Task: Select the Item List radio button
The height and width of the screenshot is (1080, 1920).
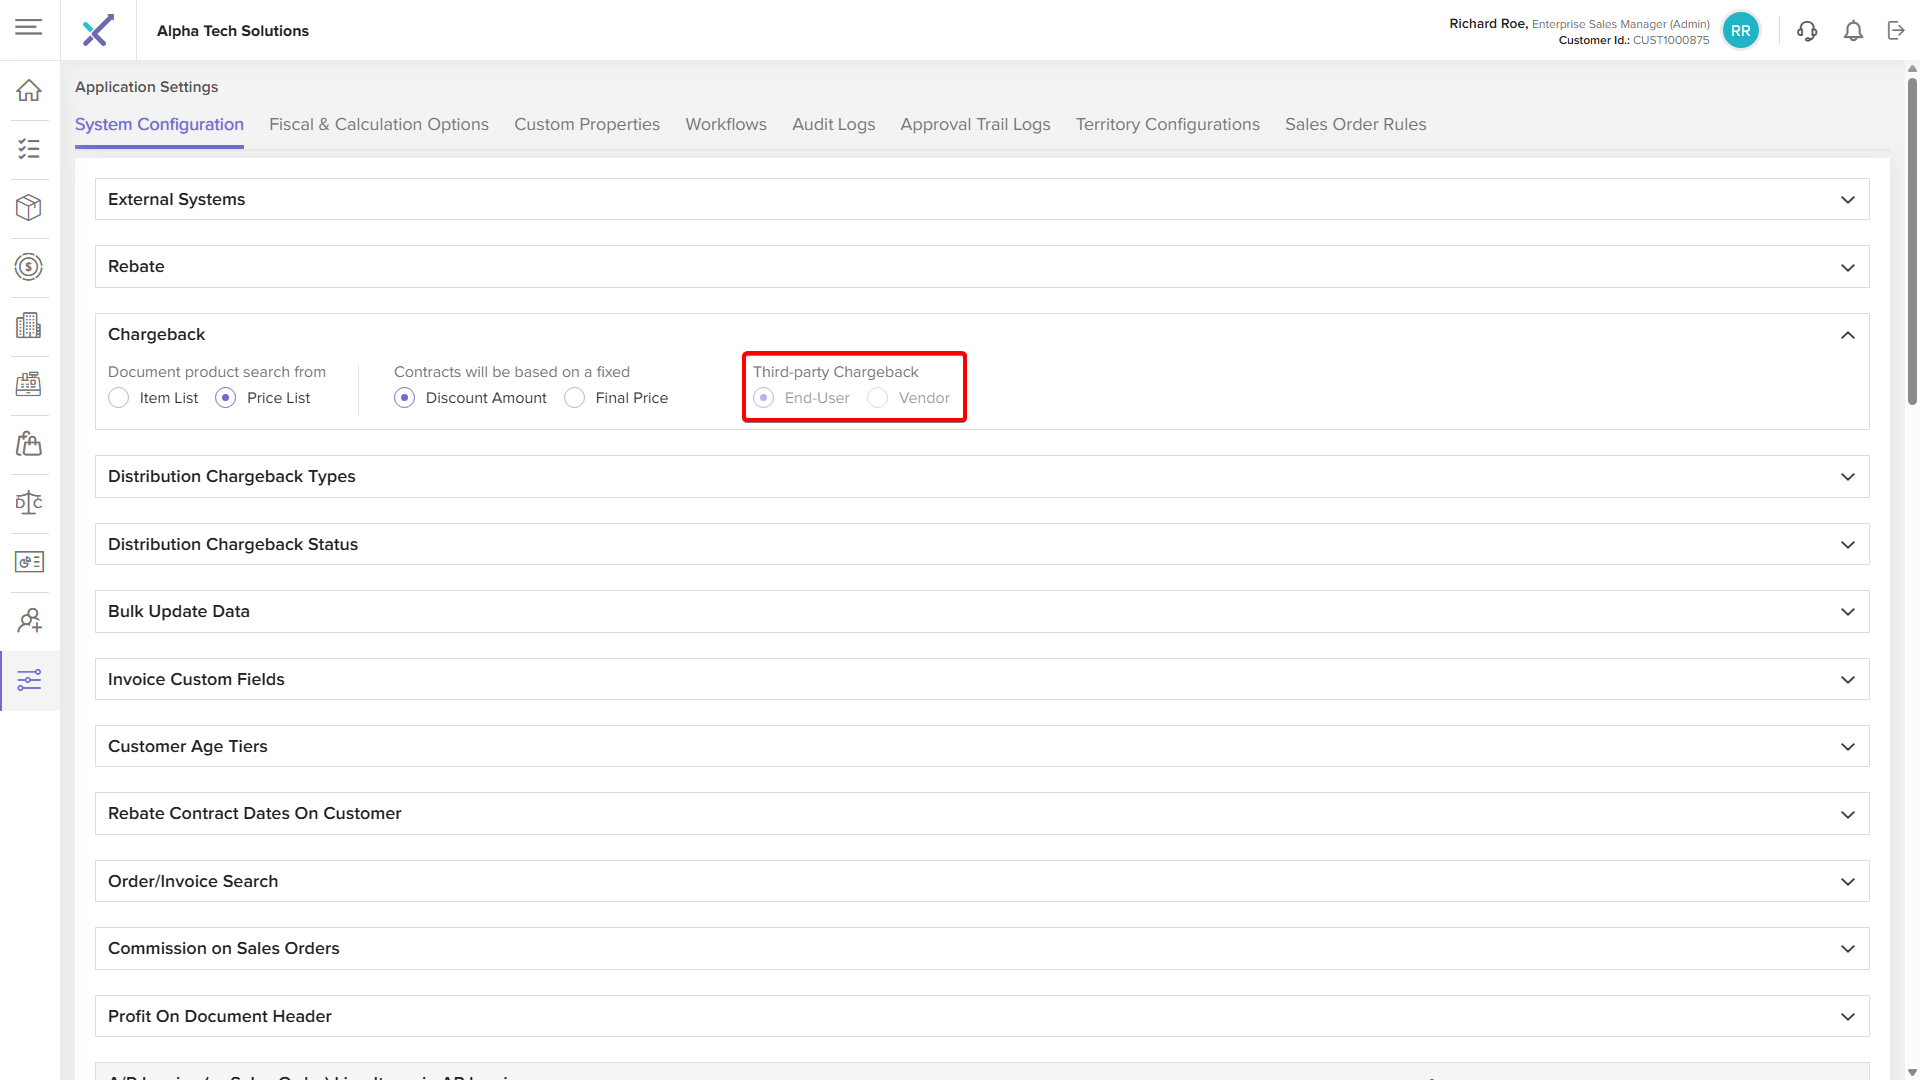Action: [119, 398]
